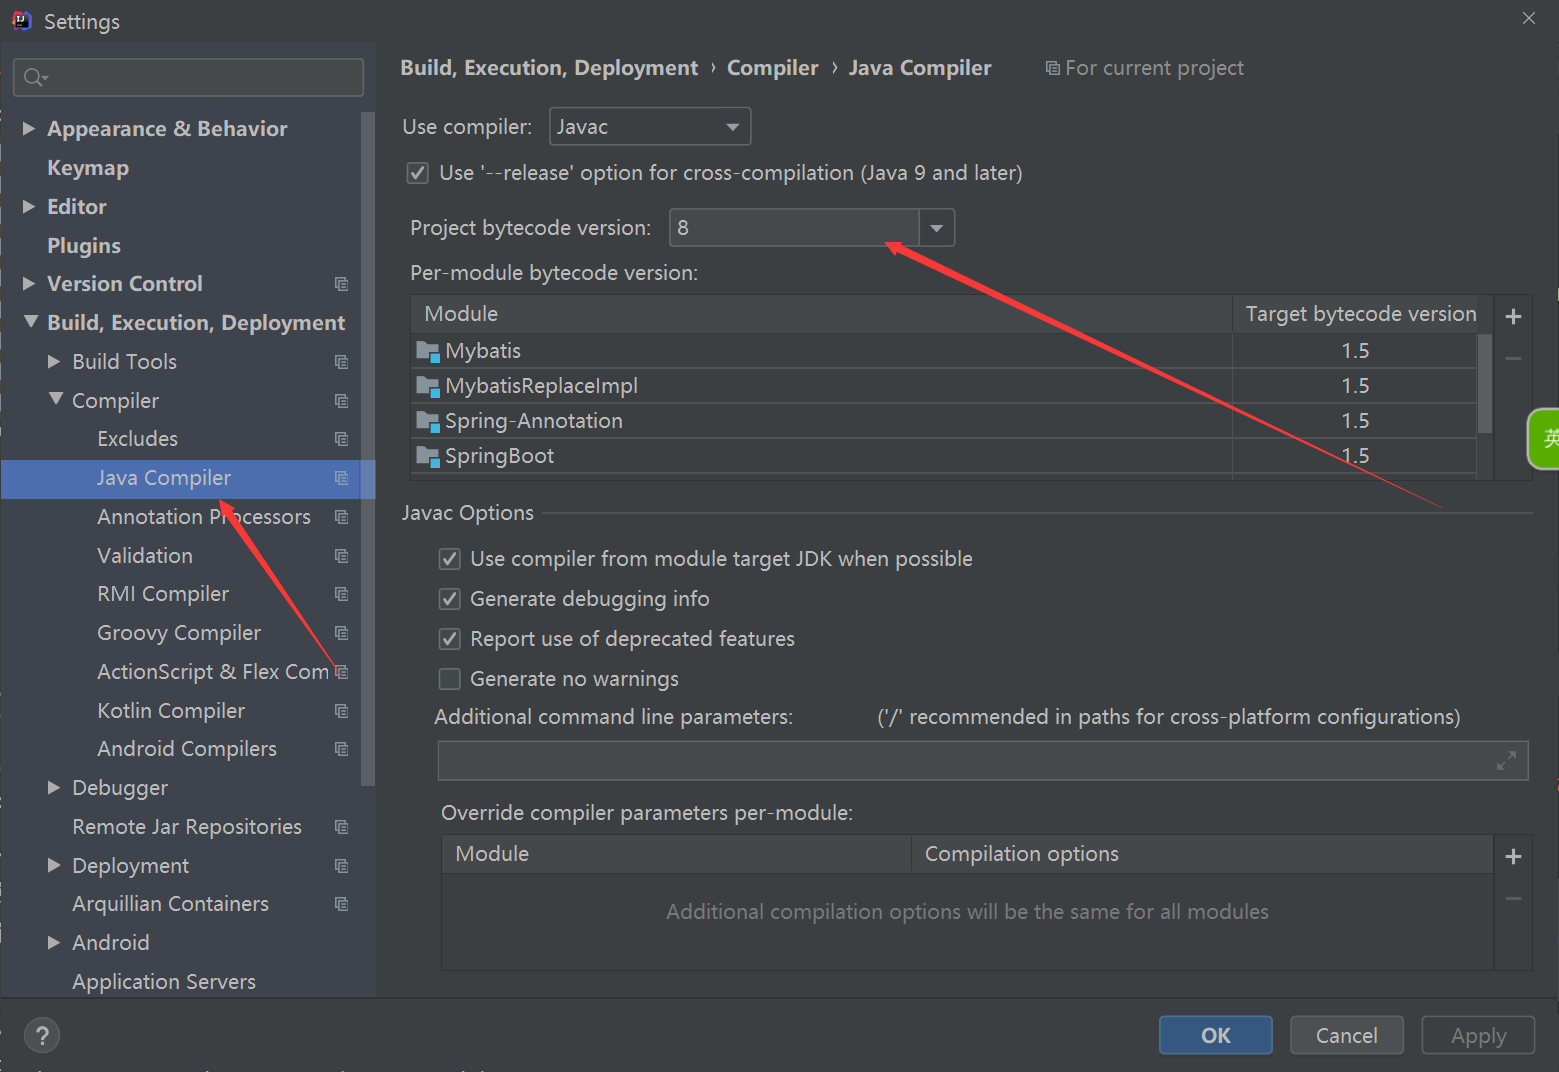Image resolution: width=1559 pixels, height=1072 pixels.
Task: Expand the additional command line parameters field
Action: click(1506, 761)
